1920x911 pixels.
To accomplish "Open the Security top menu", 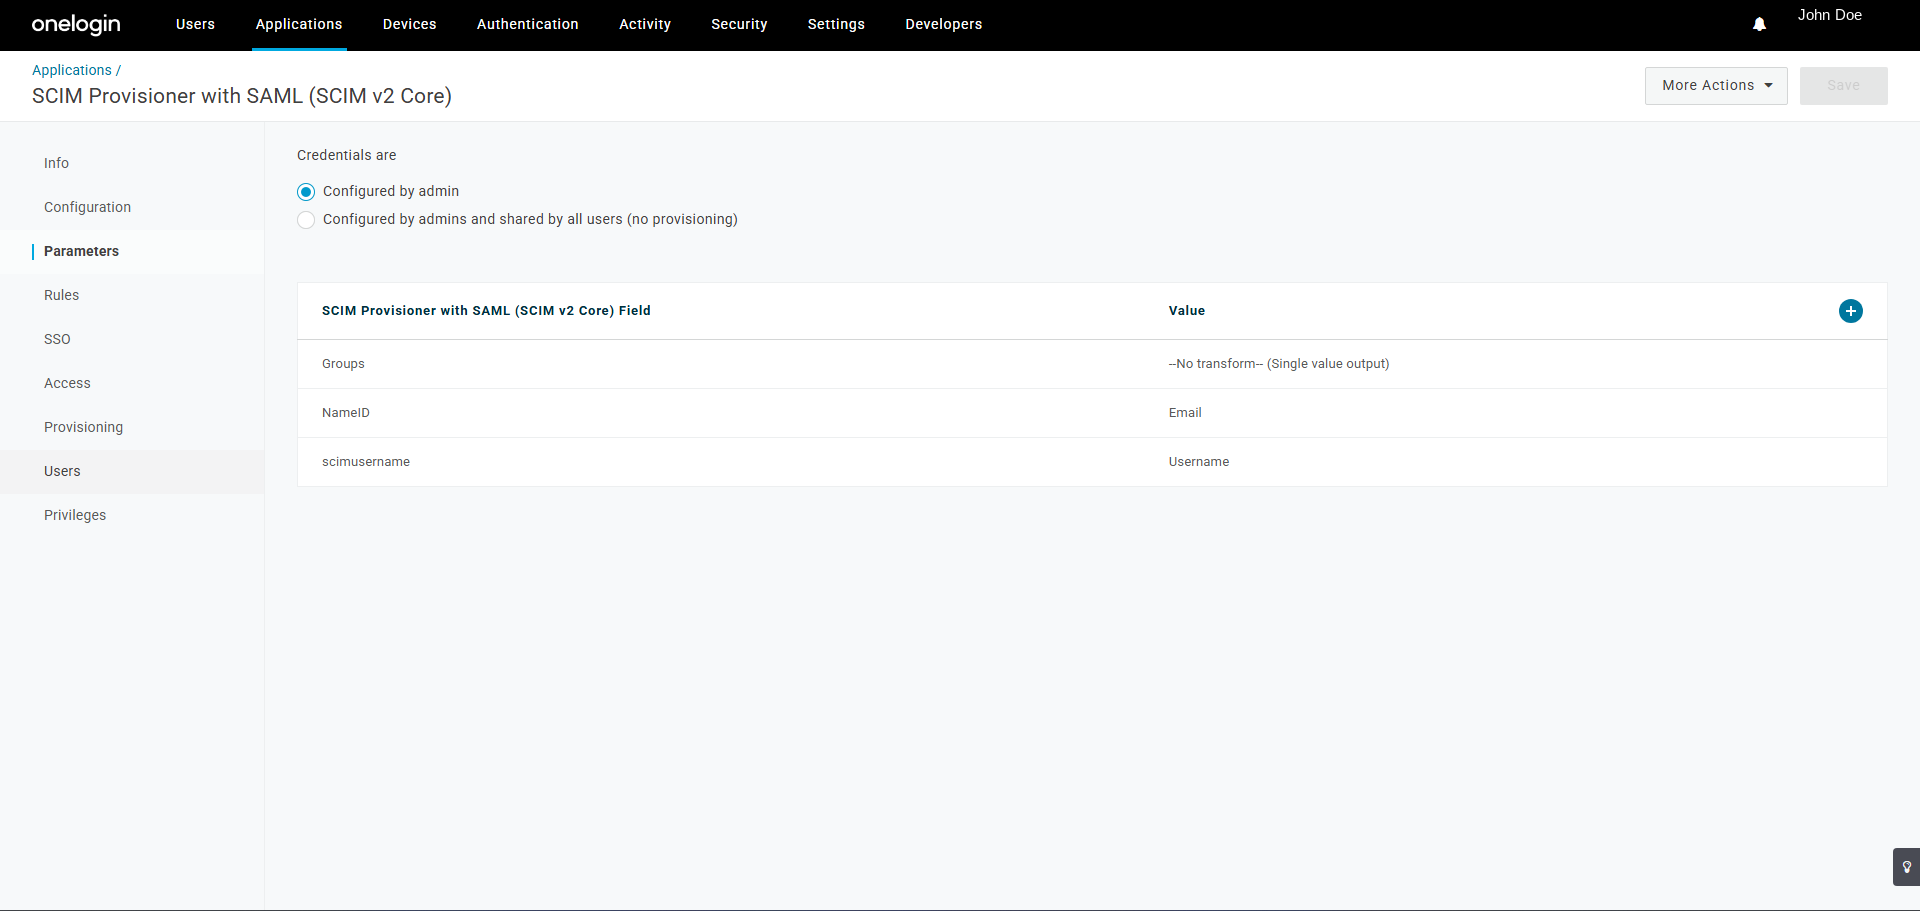I will (x=739, y=24).
